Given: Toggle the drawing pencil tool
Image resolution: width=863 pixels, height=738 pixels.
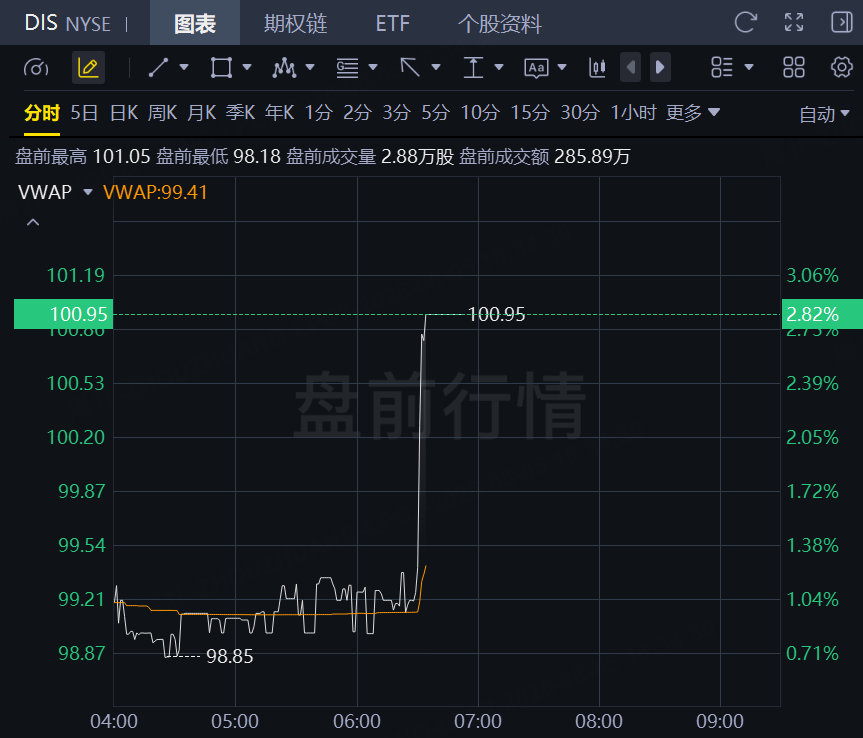Looking at the screenshot, I should (88, 68).
